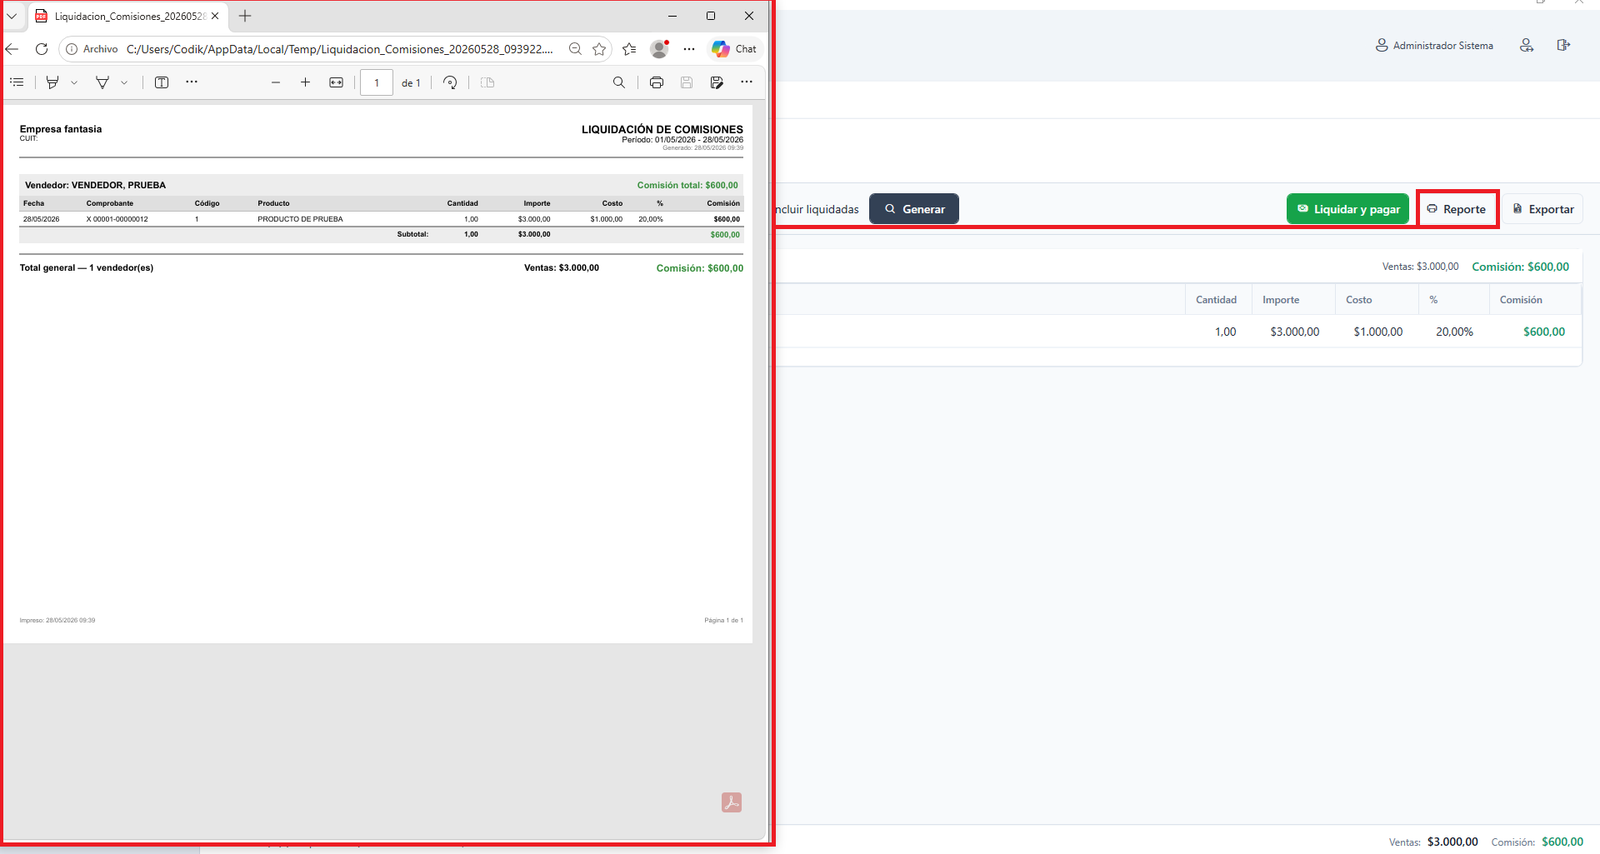Select the PDF highlight tool
The height and width of the screenshot is (854, 1600).
pyautogui.click(x=53, y=82)
